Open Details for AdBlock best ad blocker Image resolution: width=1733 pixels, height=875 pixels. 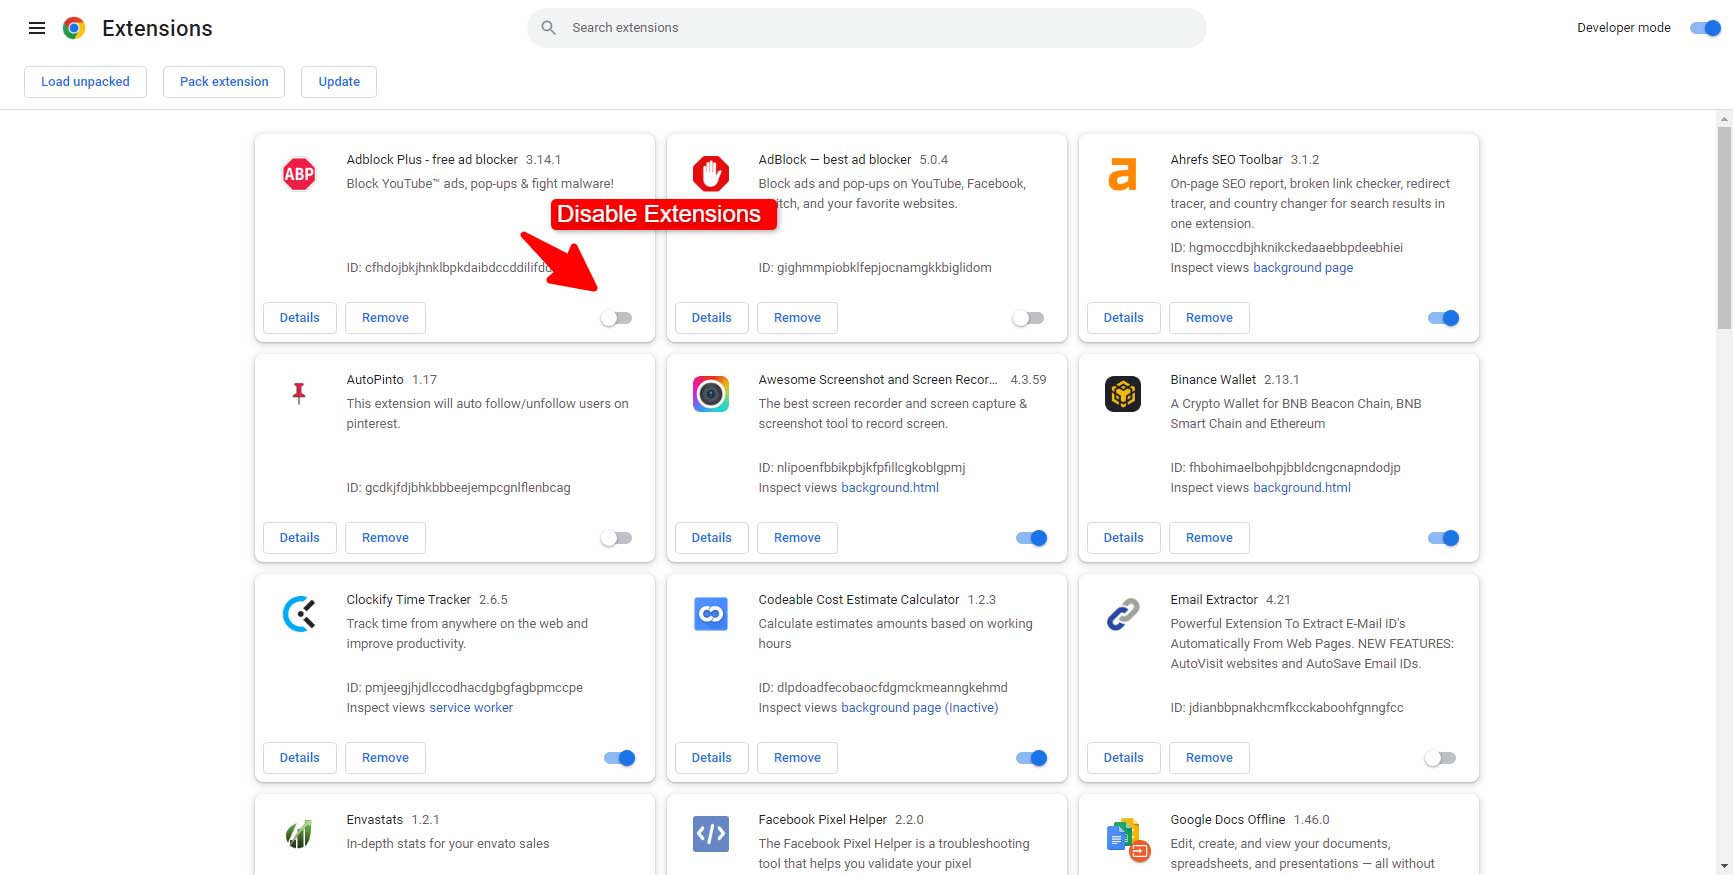(712, 318)
